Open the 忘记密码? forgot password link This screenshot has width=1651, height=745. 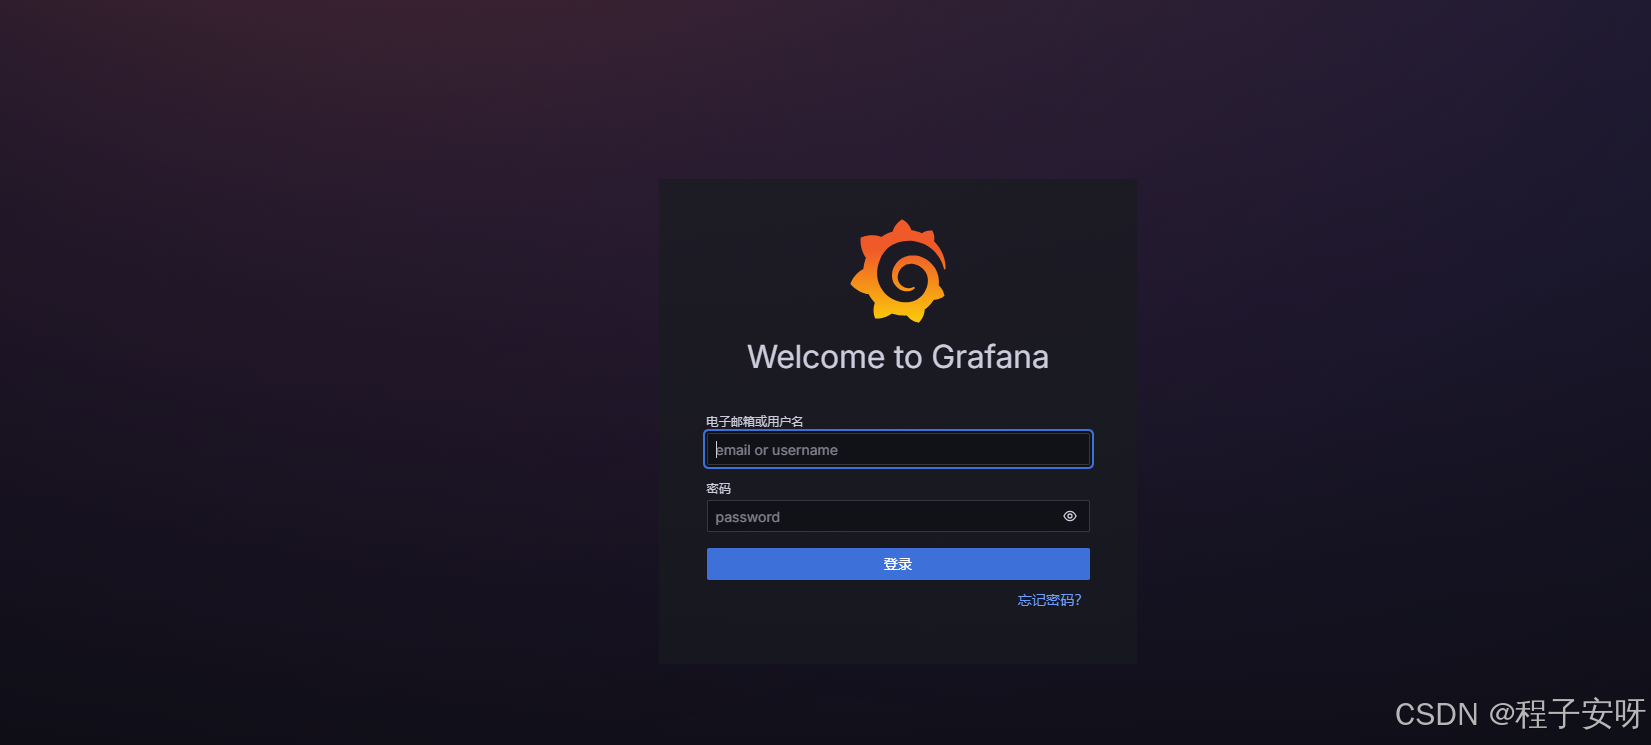coord(1049,600)
